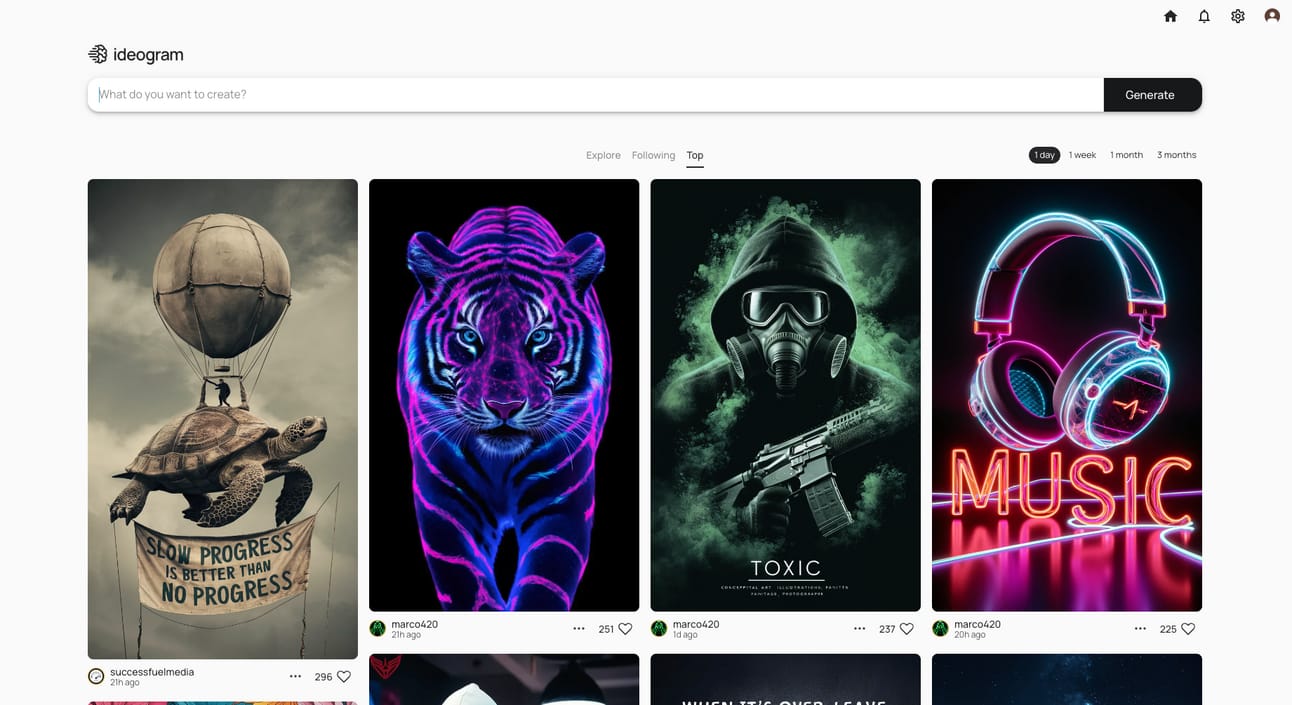
Task: Open marco420 avatar under TOXIC image
Action: pos(658,629)
